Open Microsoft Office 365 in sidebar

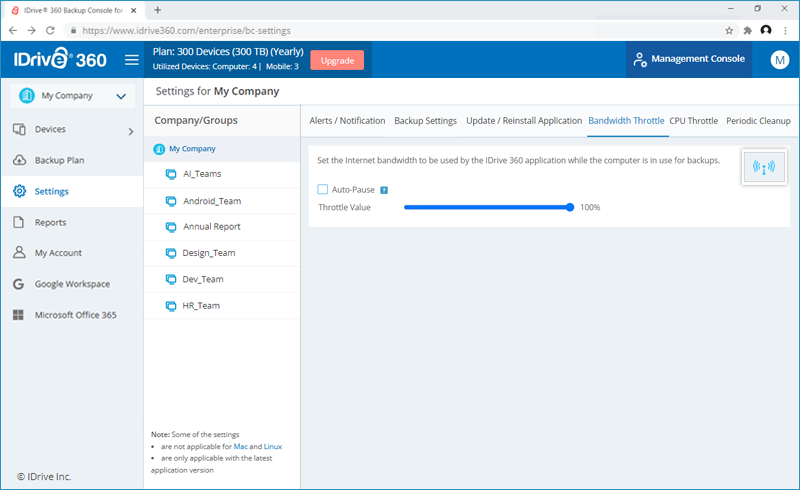72,315
